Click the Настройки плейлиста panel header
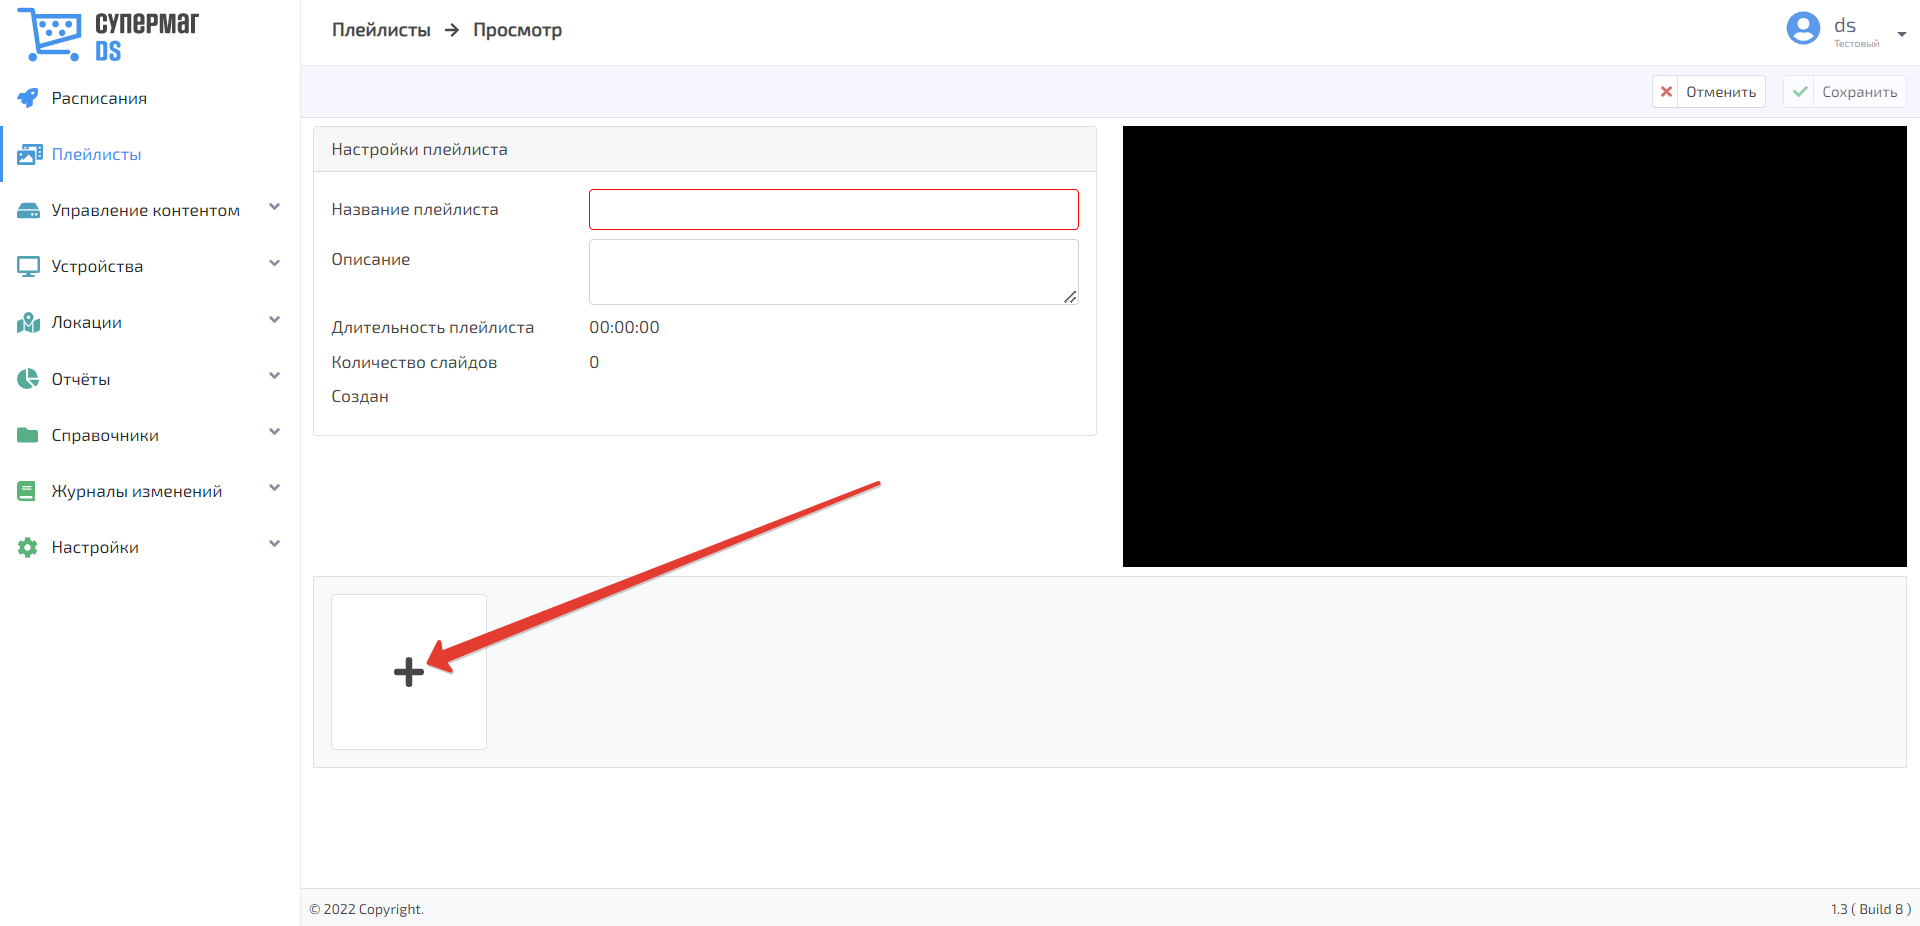The height and width of the screenshot is (926, 1920). [704, 149]
